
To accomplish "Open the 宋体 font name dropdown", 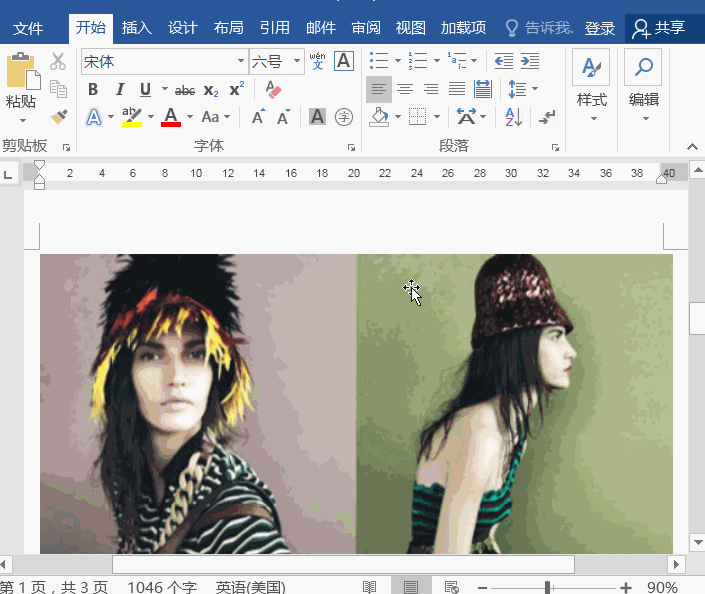I will (240, 62).
